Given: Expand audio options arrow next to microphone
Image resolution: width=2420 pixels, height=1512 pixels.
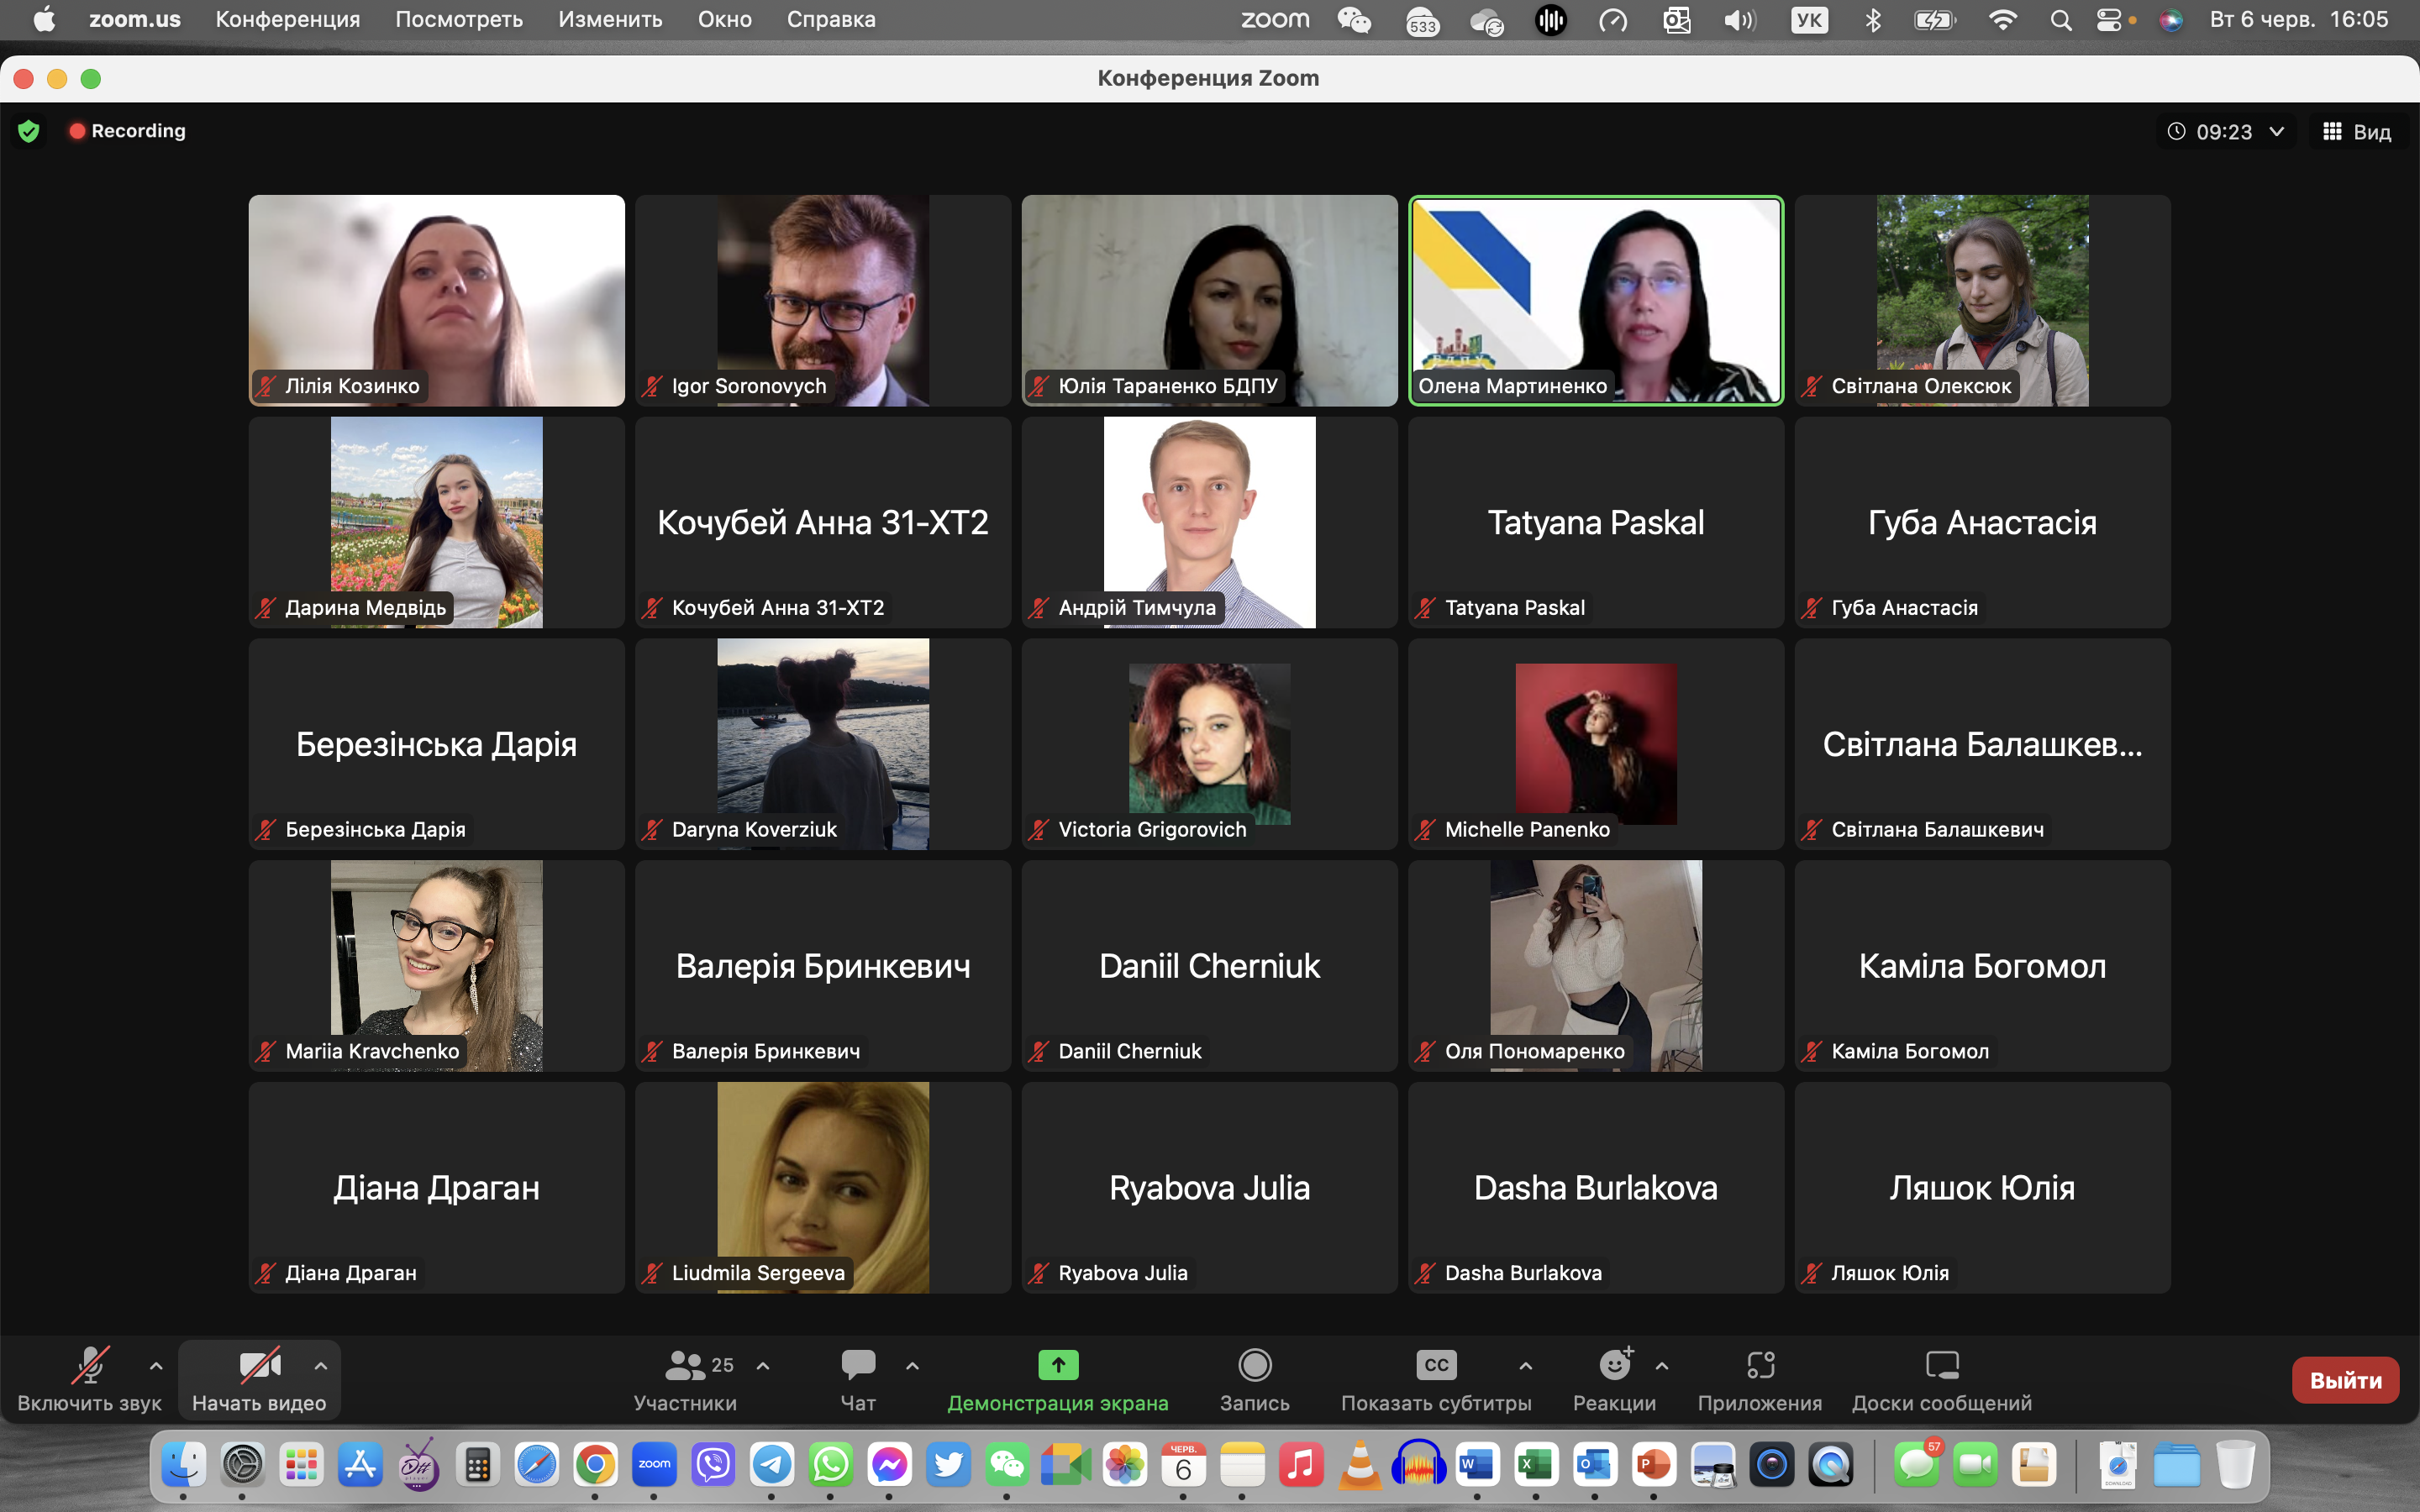Looking at the screenshot, I should [156, 1365].
